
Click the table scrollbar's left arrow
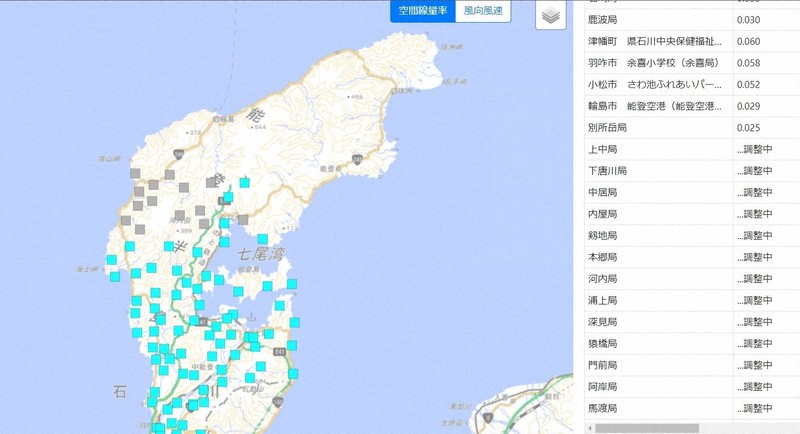click(x=589, y=428)
